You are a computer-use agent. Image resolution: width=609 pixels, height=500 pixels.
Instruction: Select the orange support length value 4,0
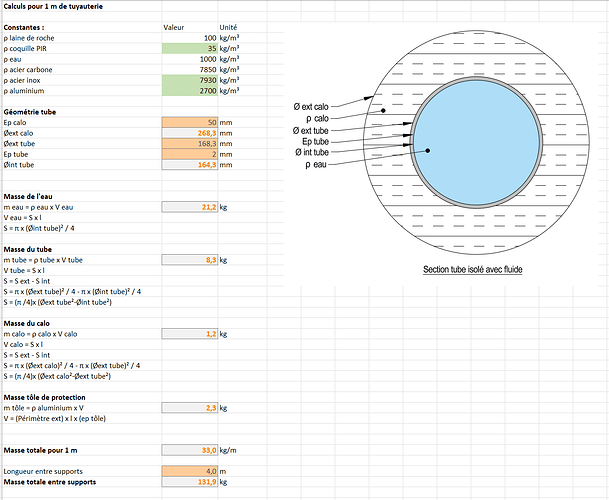click(x=190, y=471)
